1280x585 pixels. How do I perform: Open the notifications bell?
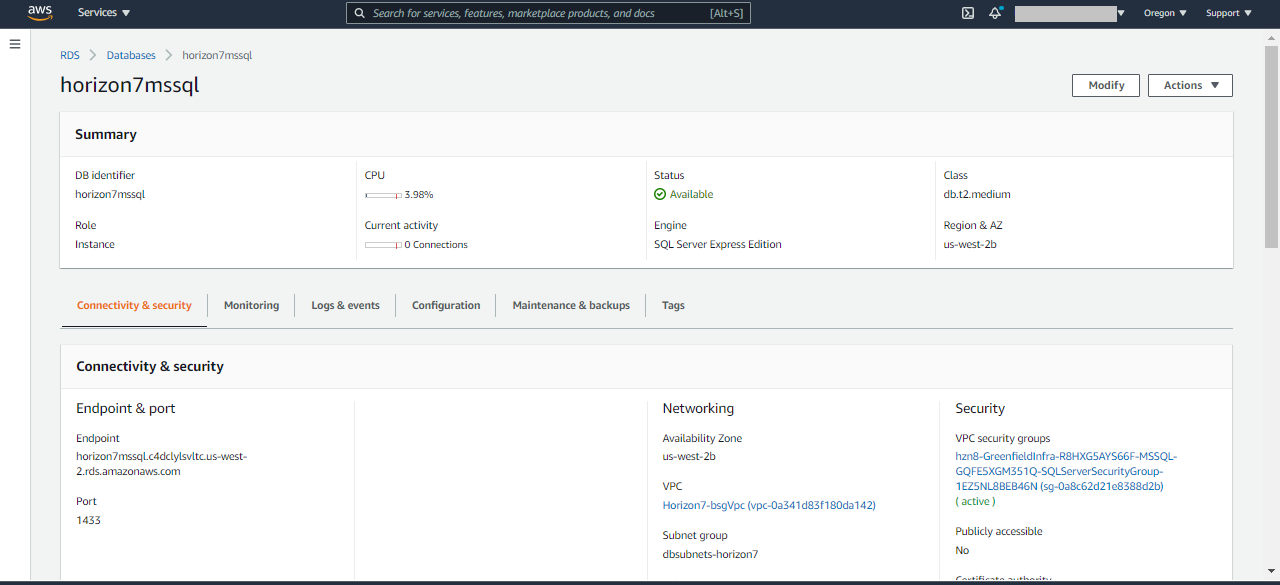click(x=994, y=13)
